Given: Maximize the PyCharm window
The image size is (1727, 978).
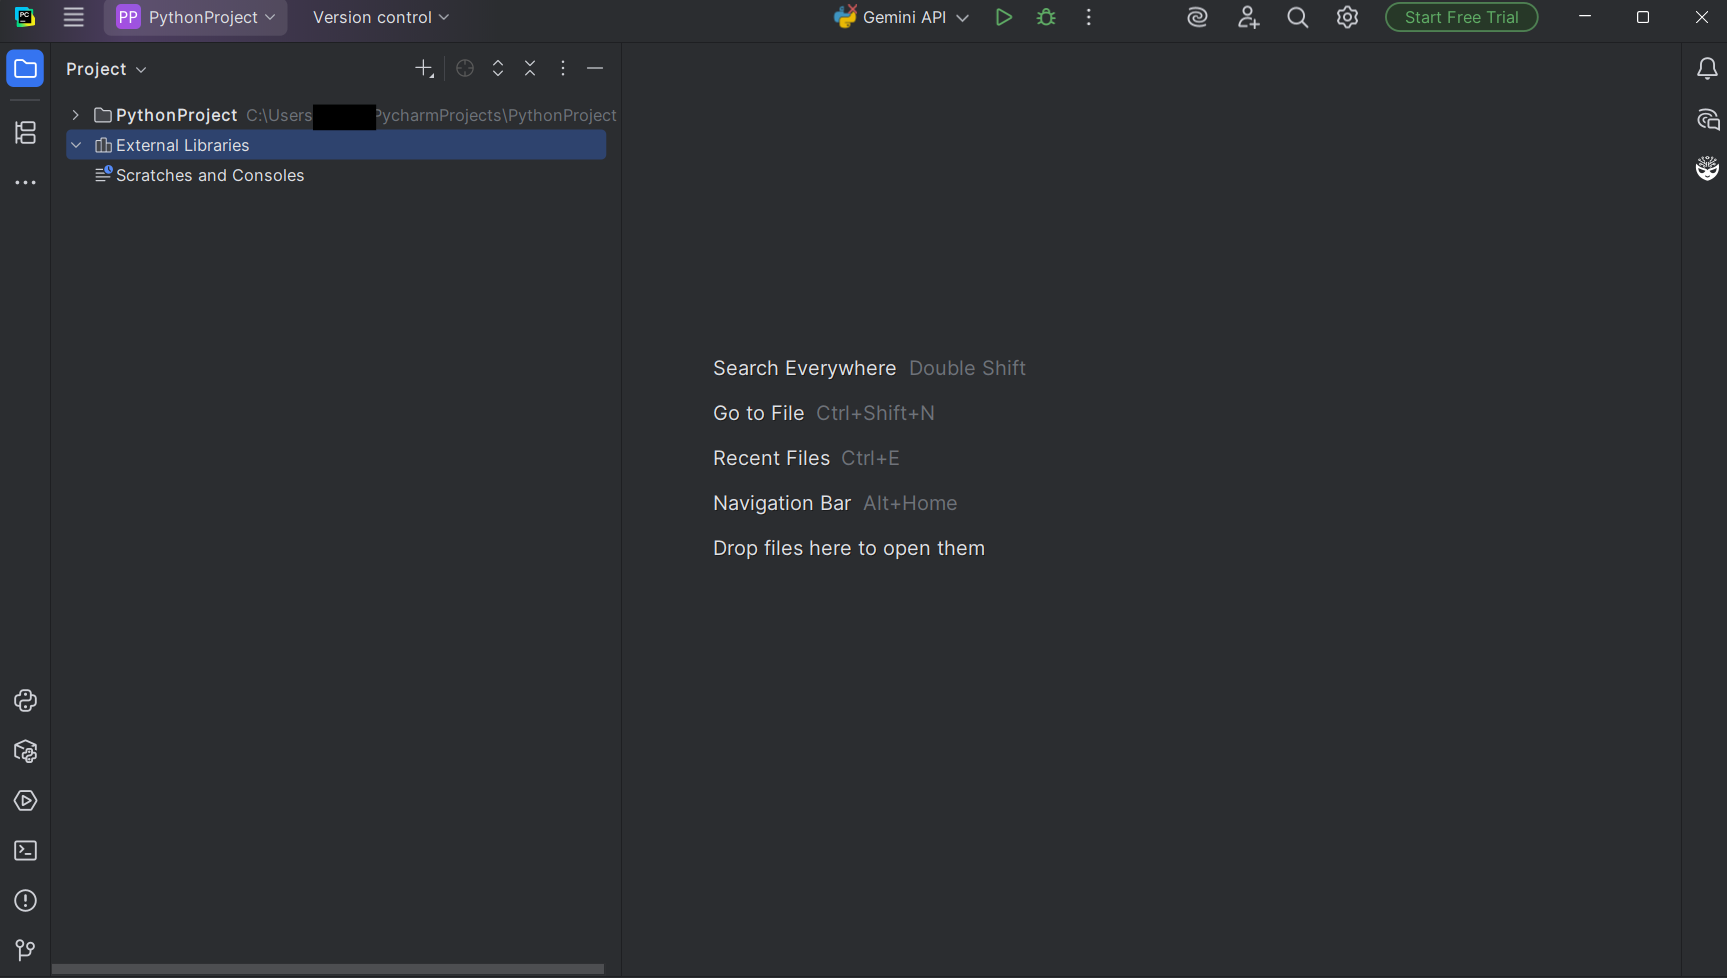Looking at the screenshot, I should click(x=1642, y=17).
